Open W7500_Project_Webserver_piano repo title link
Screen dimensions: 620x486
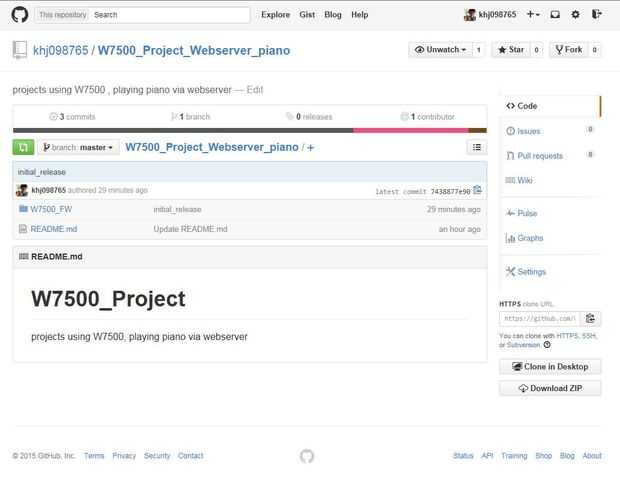pos(194,51)
